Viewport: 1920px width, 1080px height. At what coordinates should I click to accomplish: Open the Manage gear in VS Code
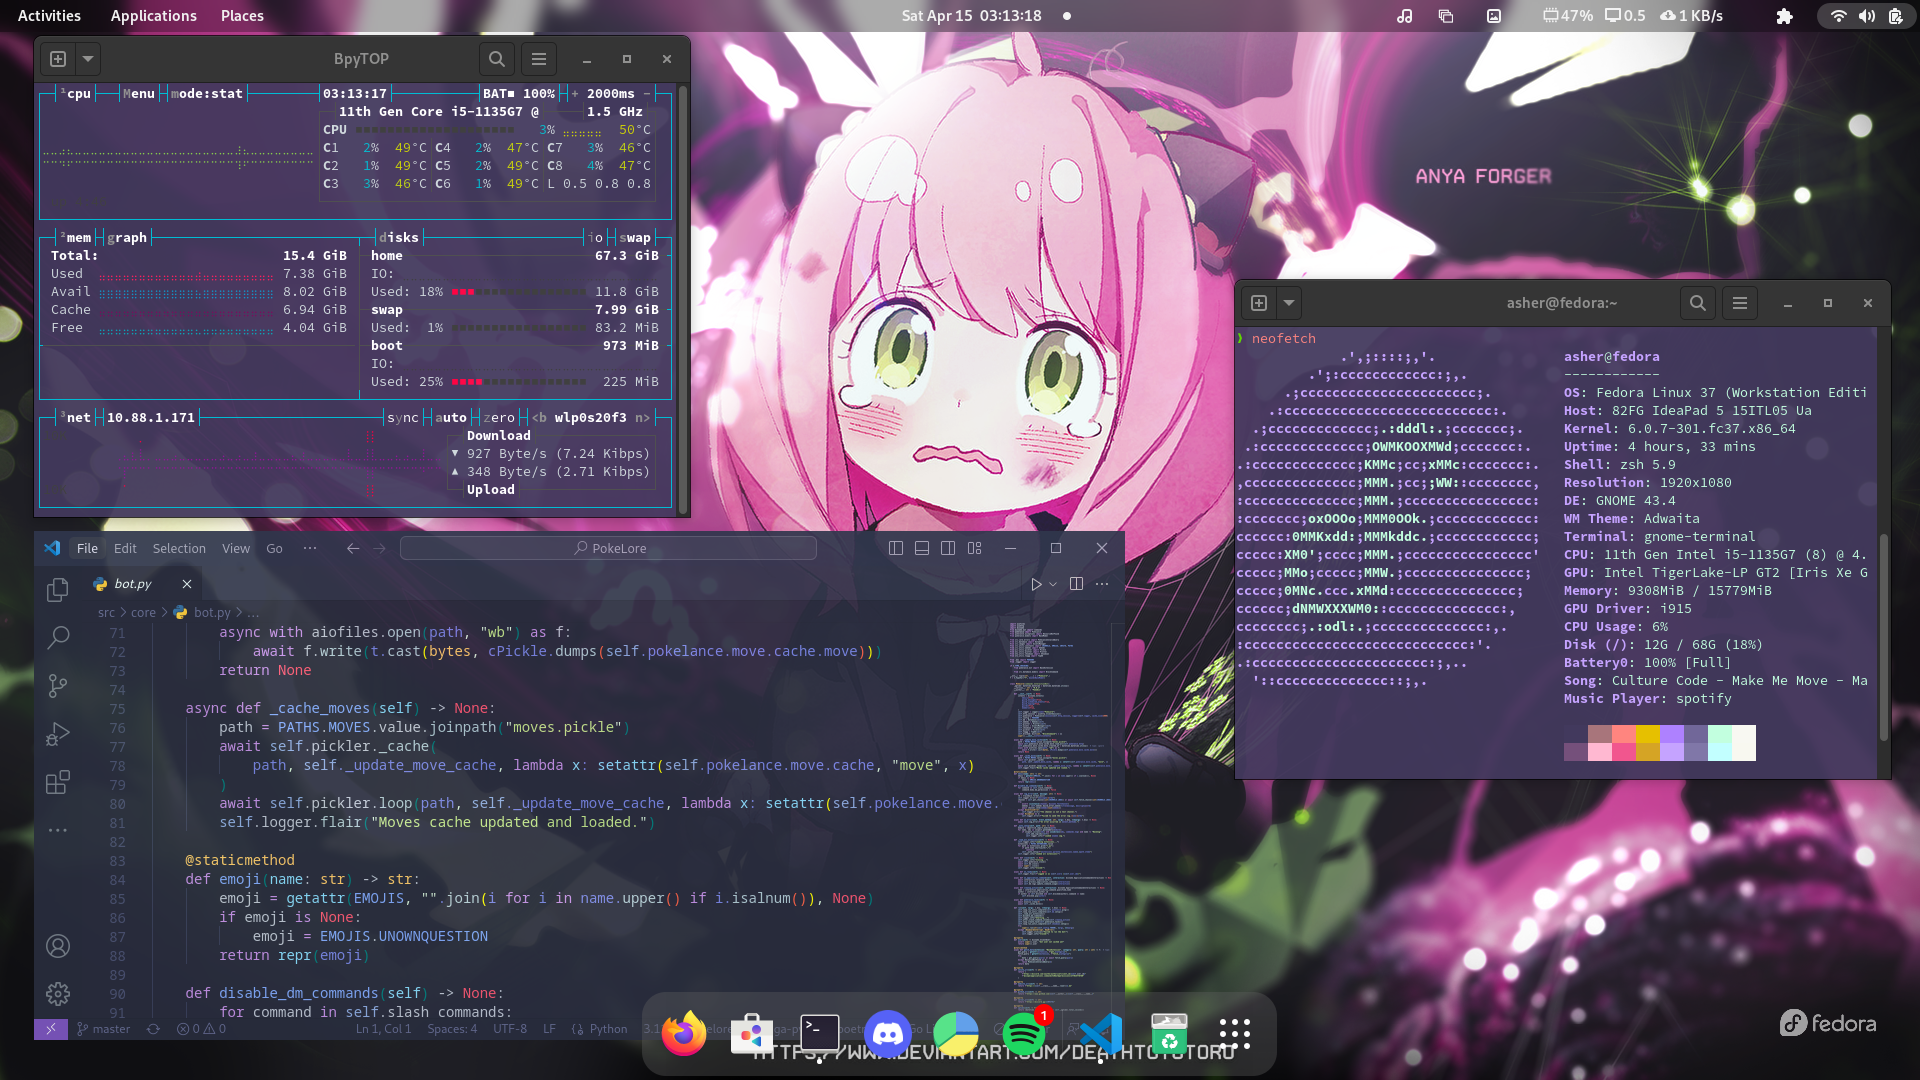tap(58, 993)
